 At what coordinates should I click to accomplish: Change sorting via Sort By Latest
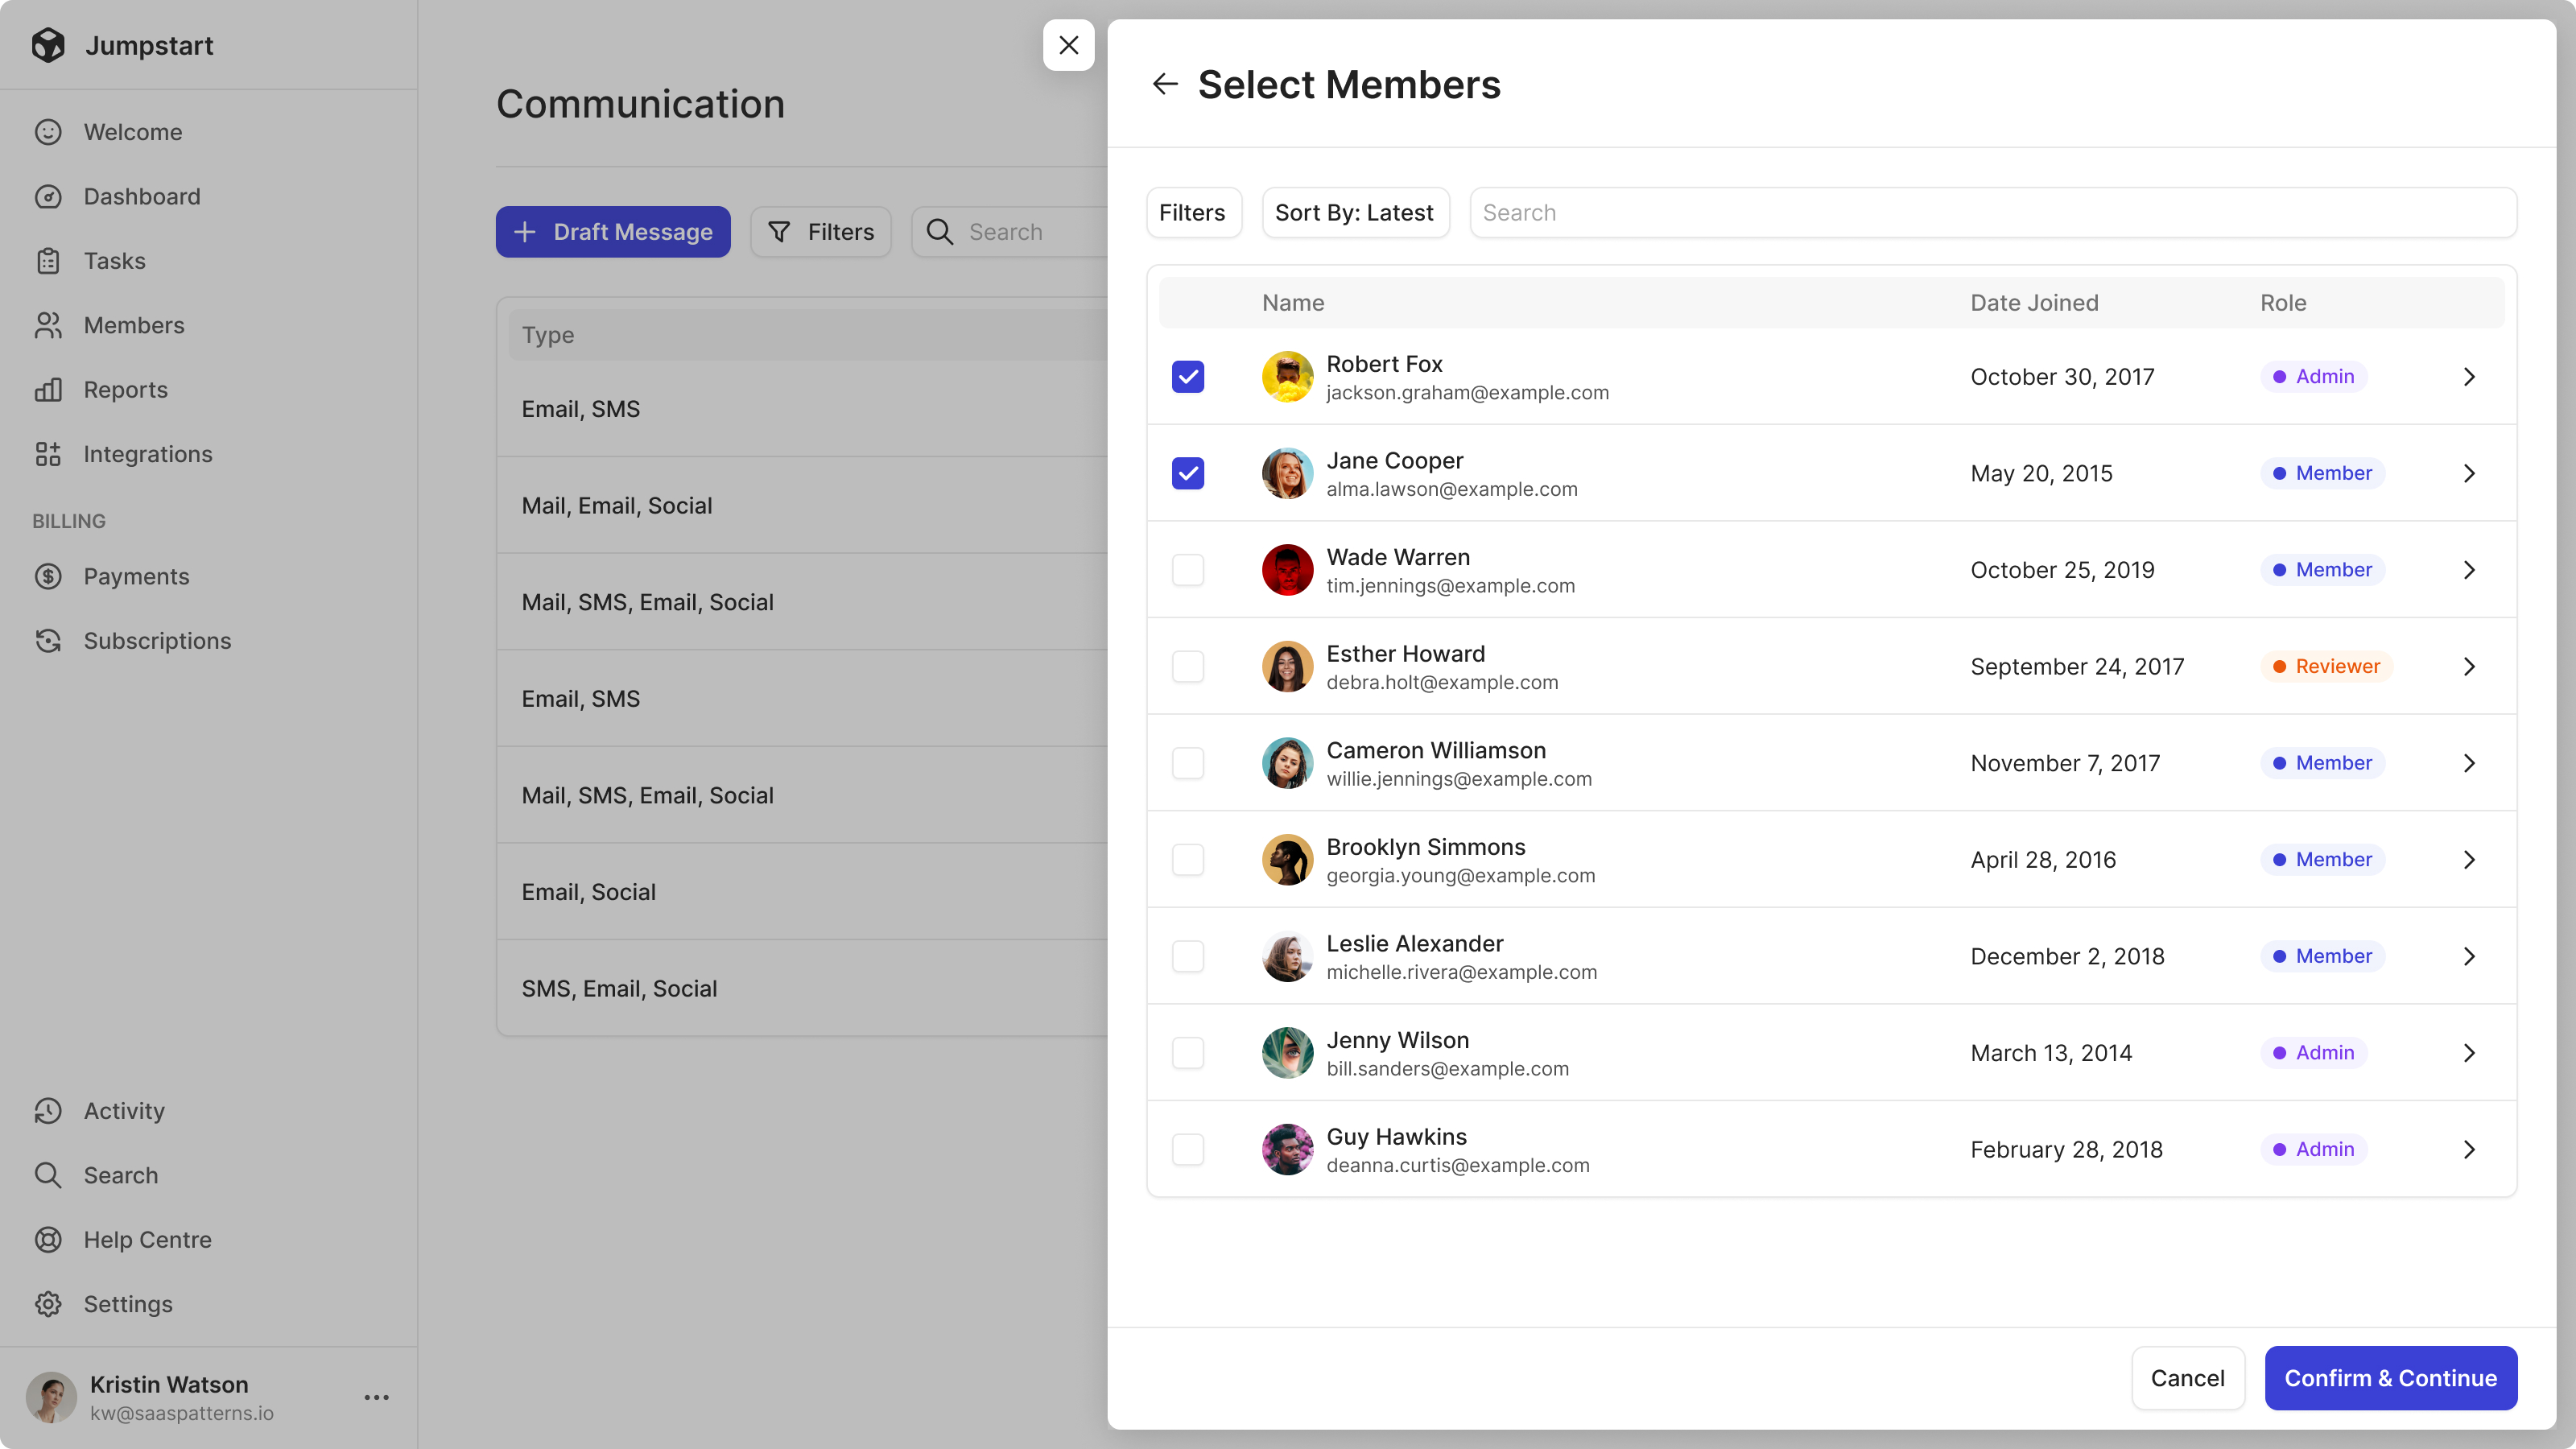click(1353, 213)
